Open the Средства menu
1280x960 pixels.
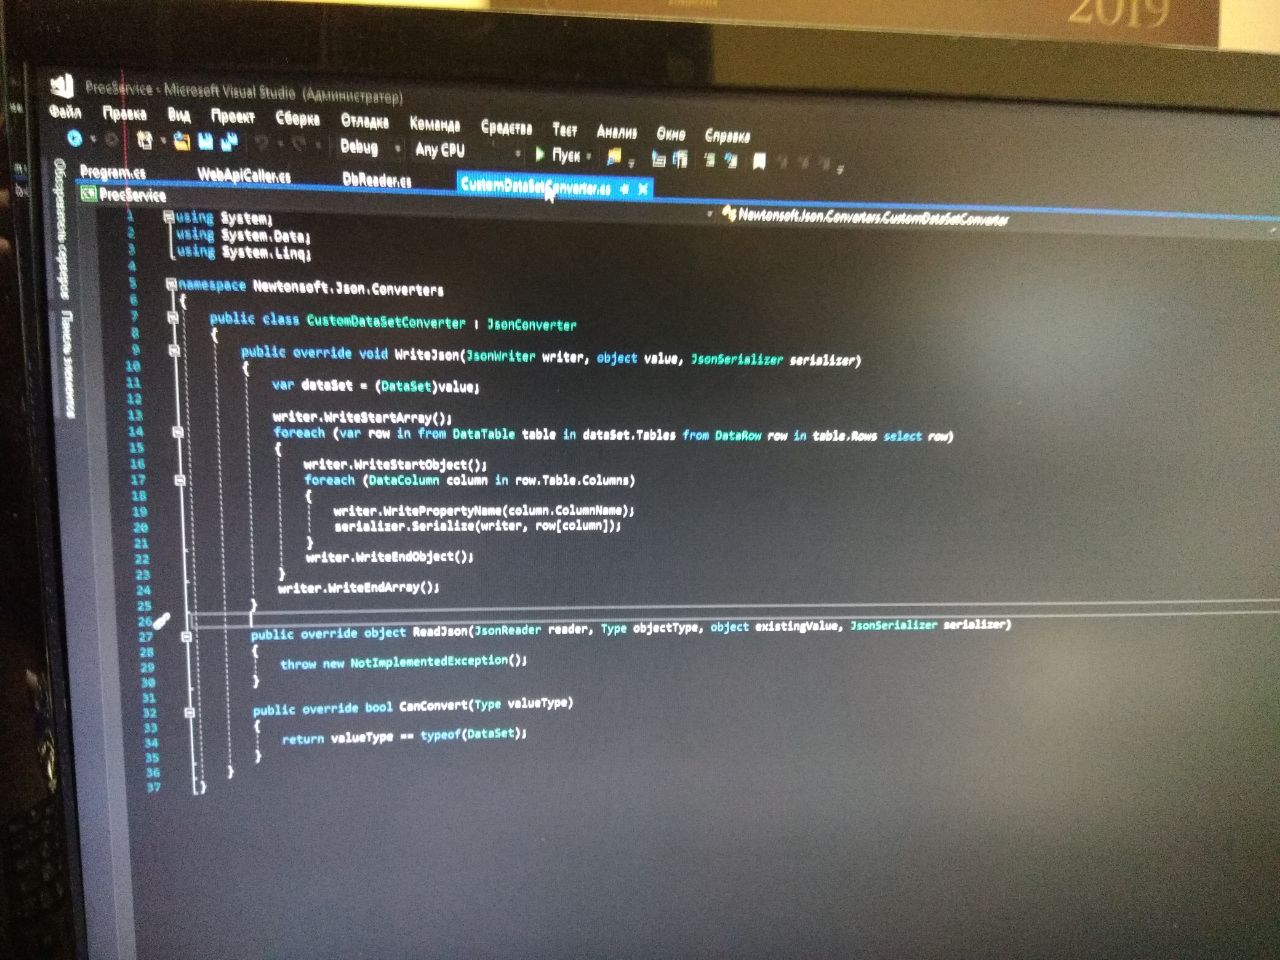[506, 127]
